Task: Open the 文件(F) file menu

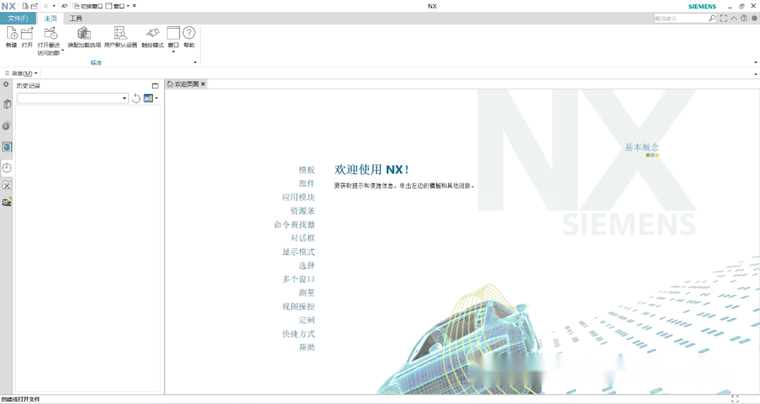Action: click(x=18, y=18)
